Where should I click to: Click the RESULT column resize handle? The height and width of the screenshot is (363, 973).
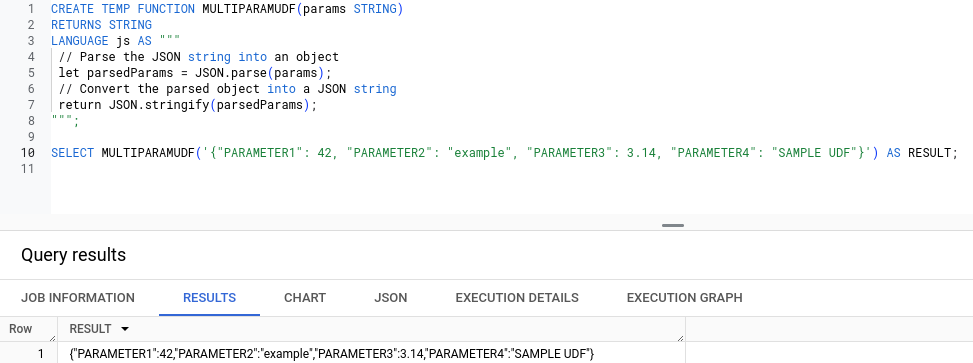[681, 338]
